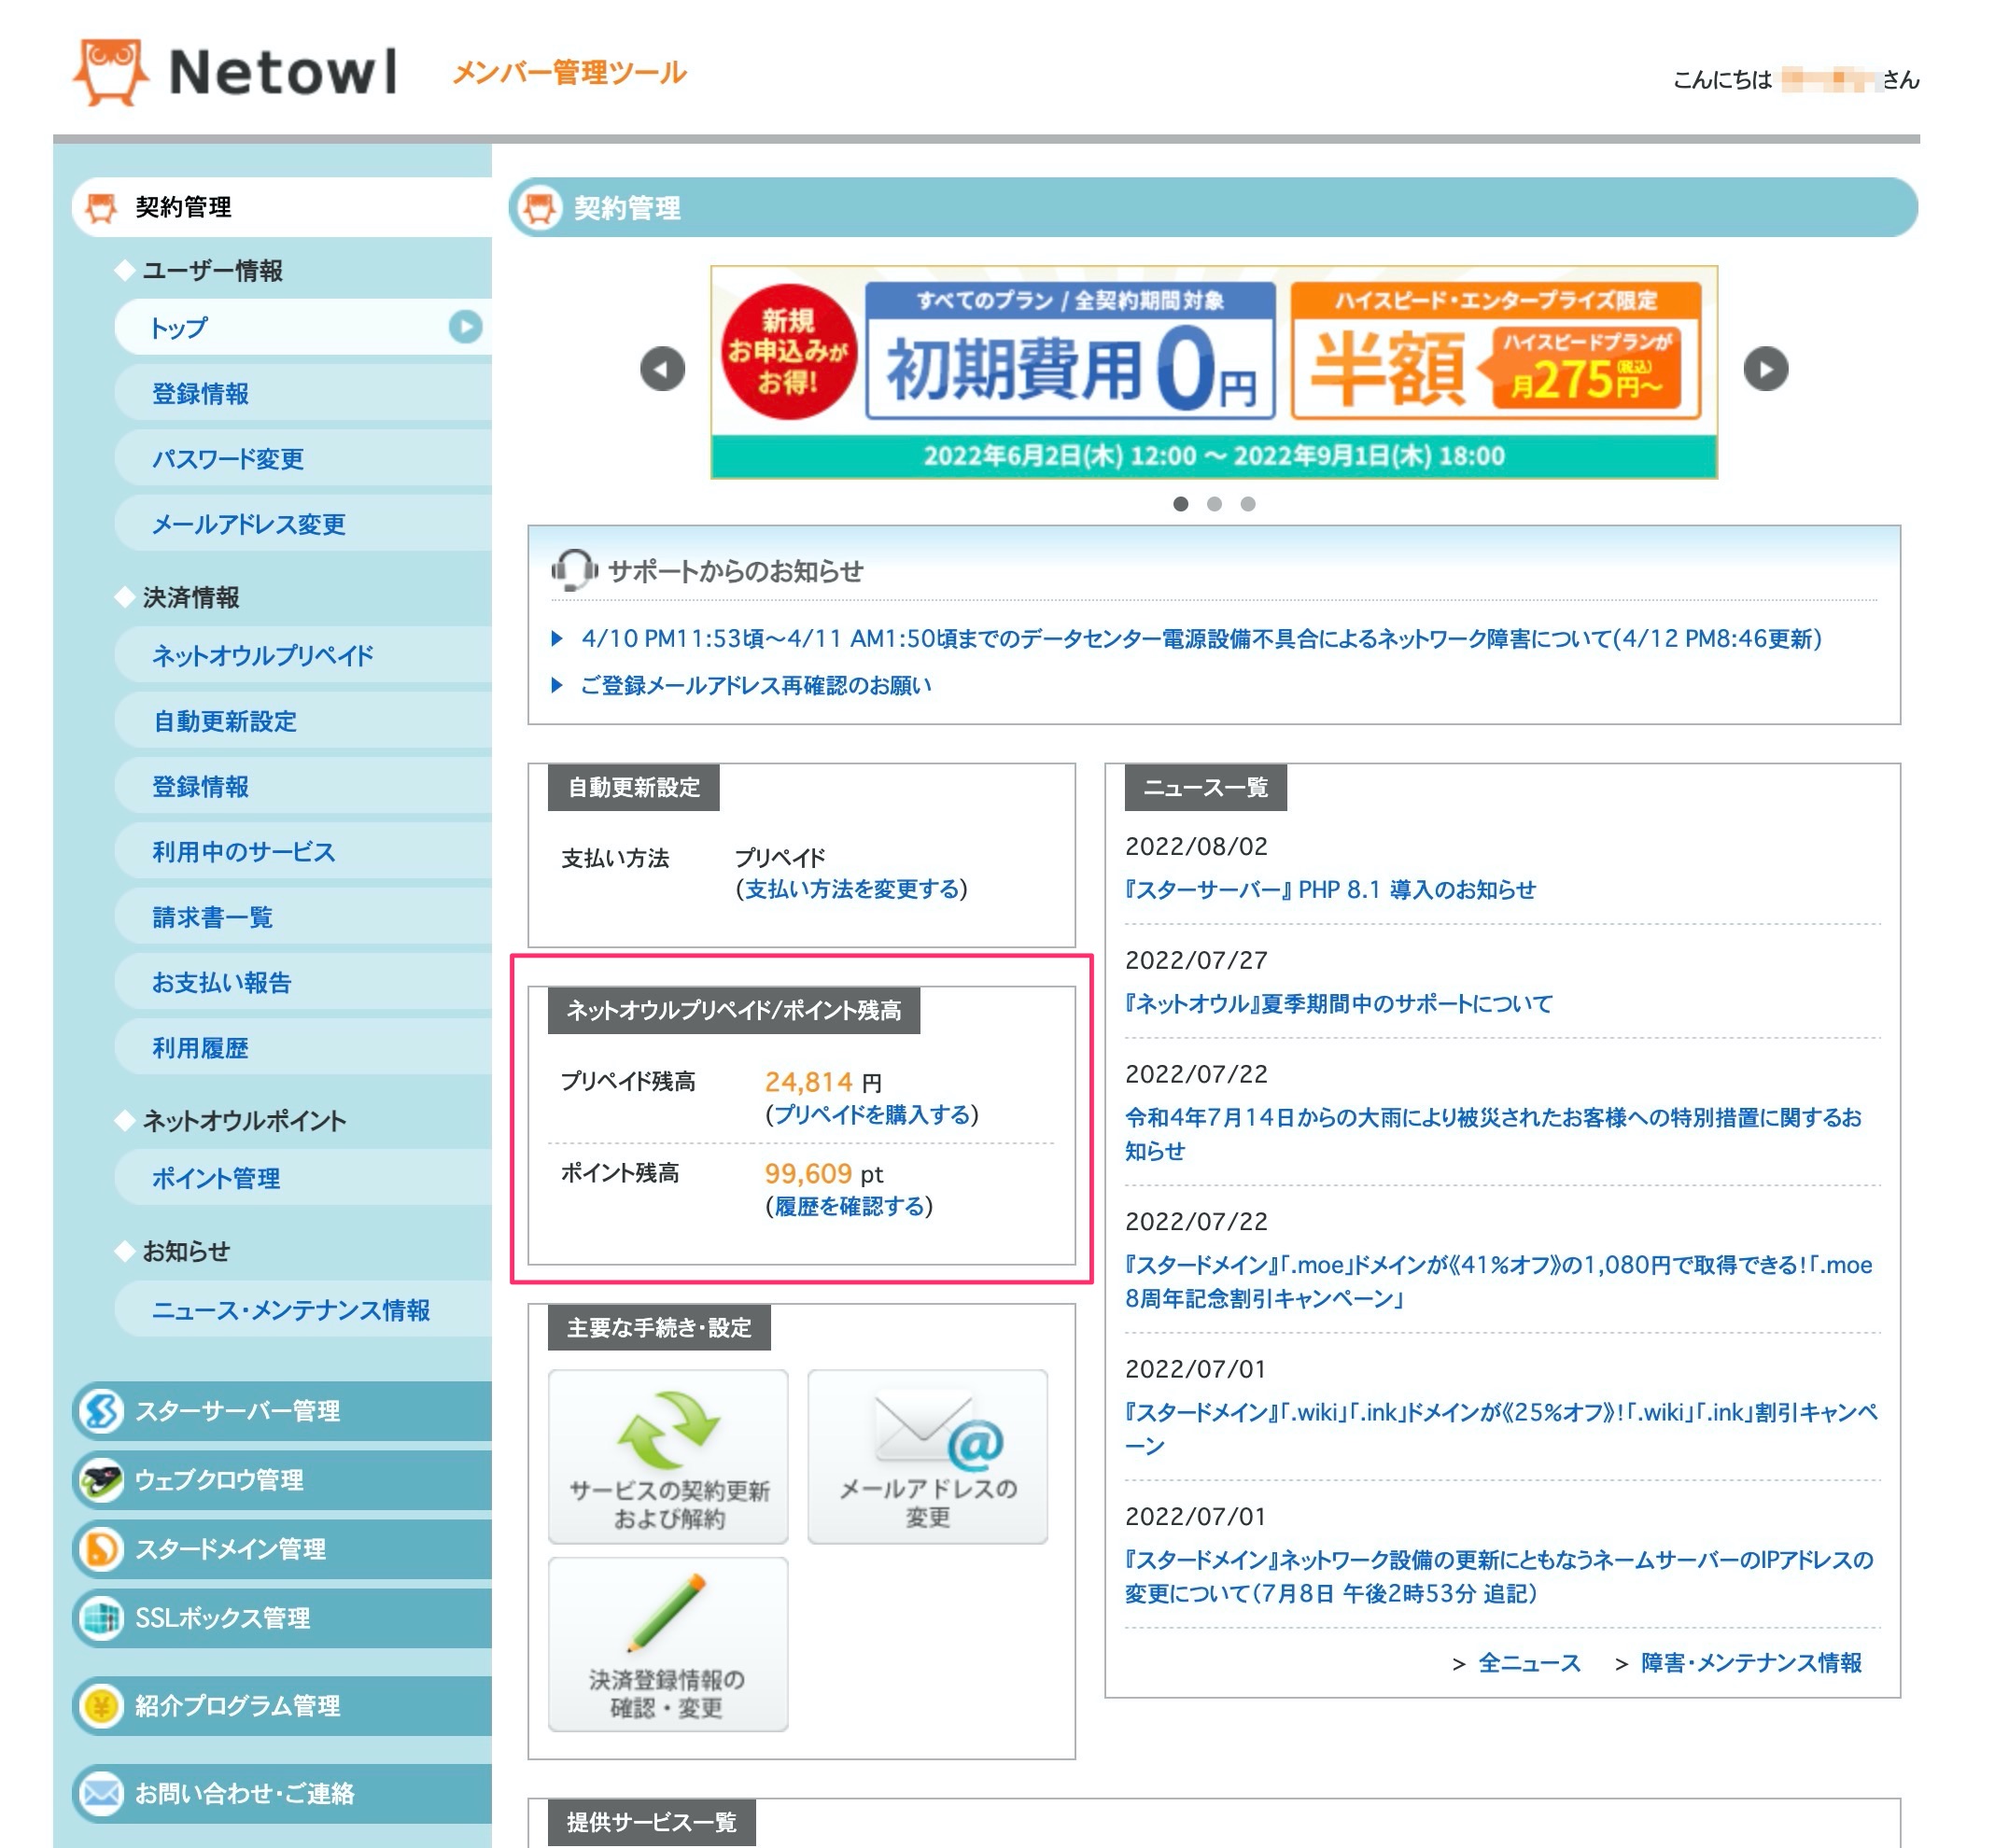The image size is (2009, 1848).
Task: Click メンバー管理ツール header text
Action: coord(569,73)
